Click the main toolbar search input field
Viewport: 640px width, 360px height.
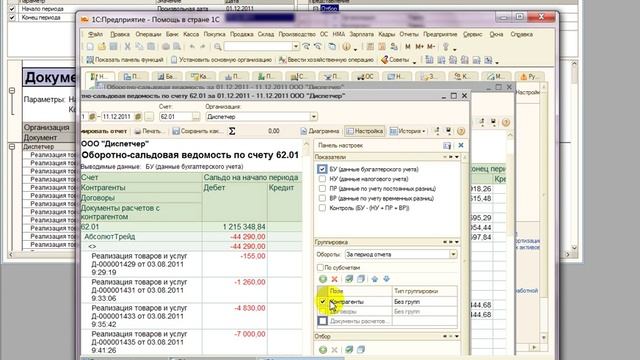(x=258, y=47)
